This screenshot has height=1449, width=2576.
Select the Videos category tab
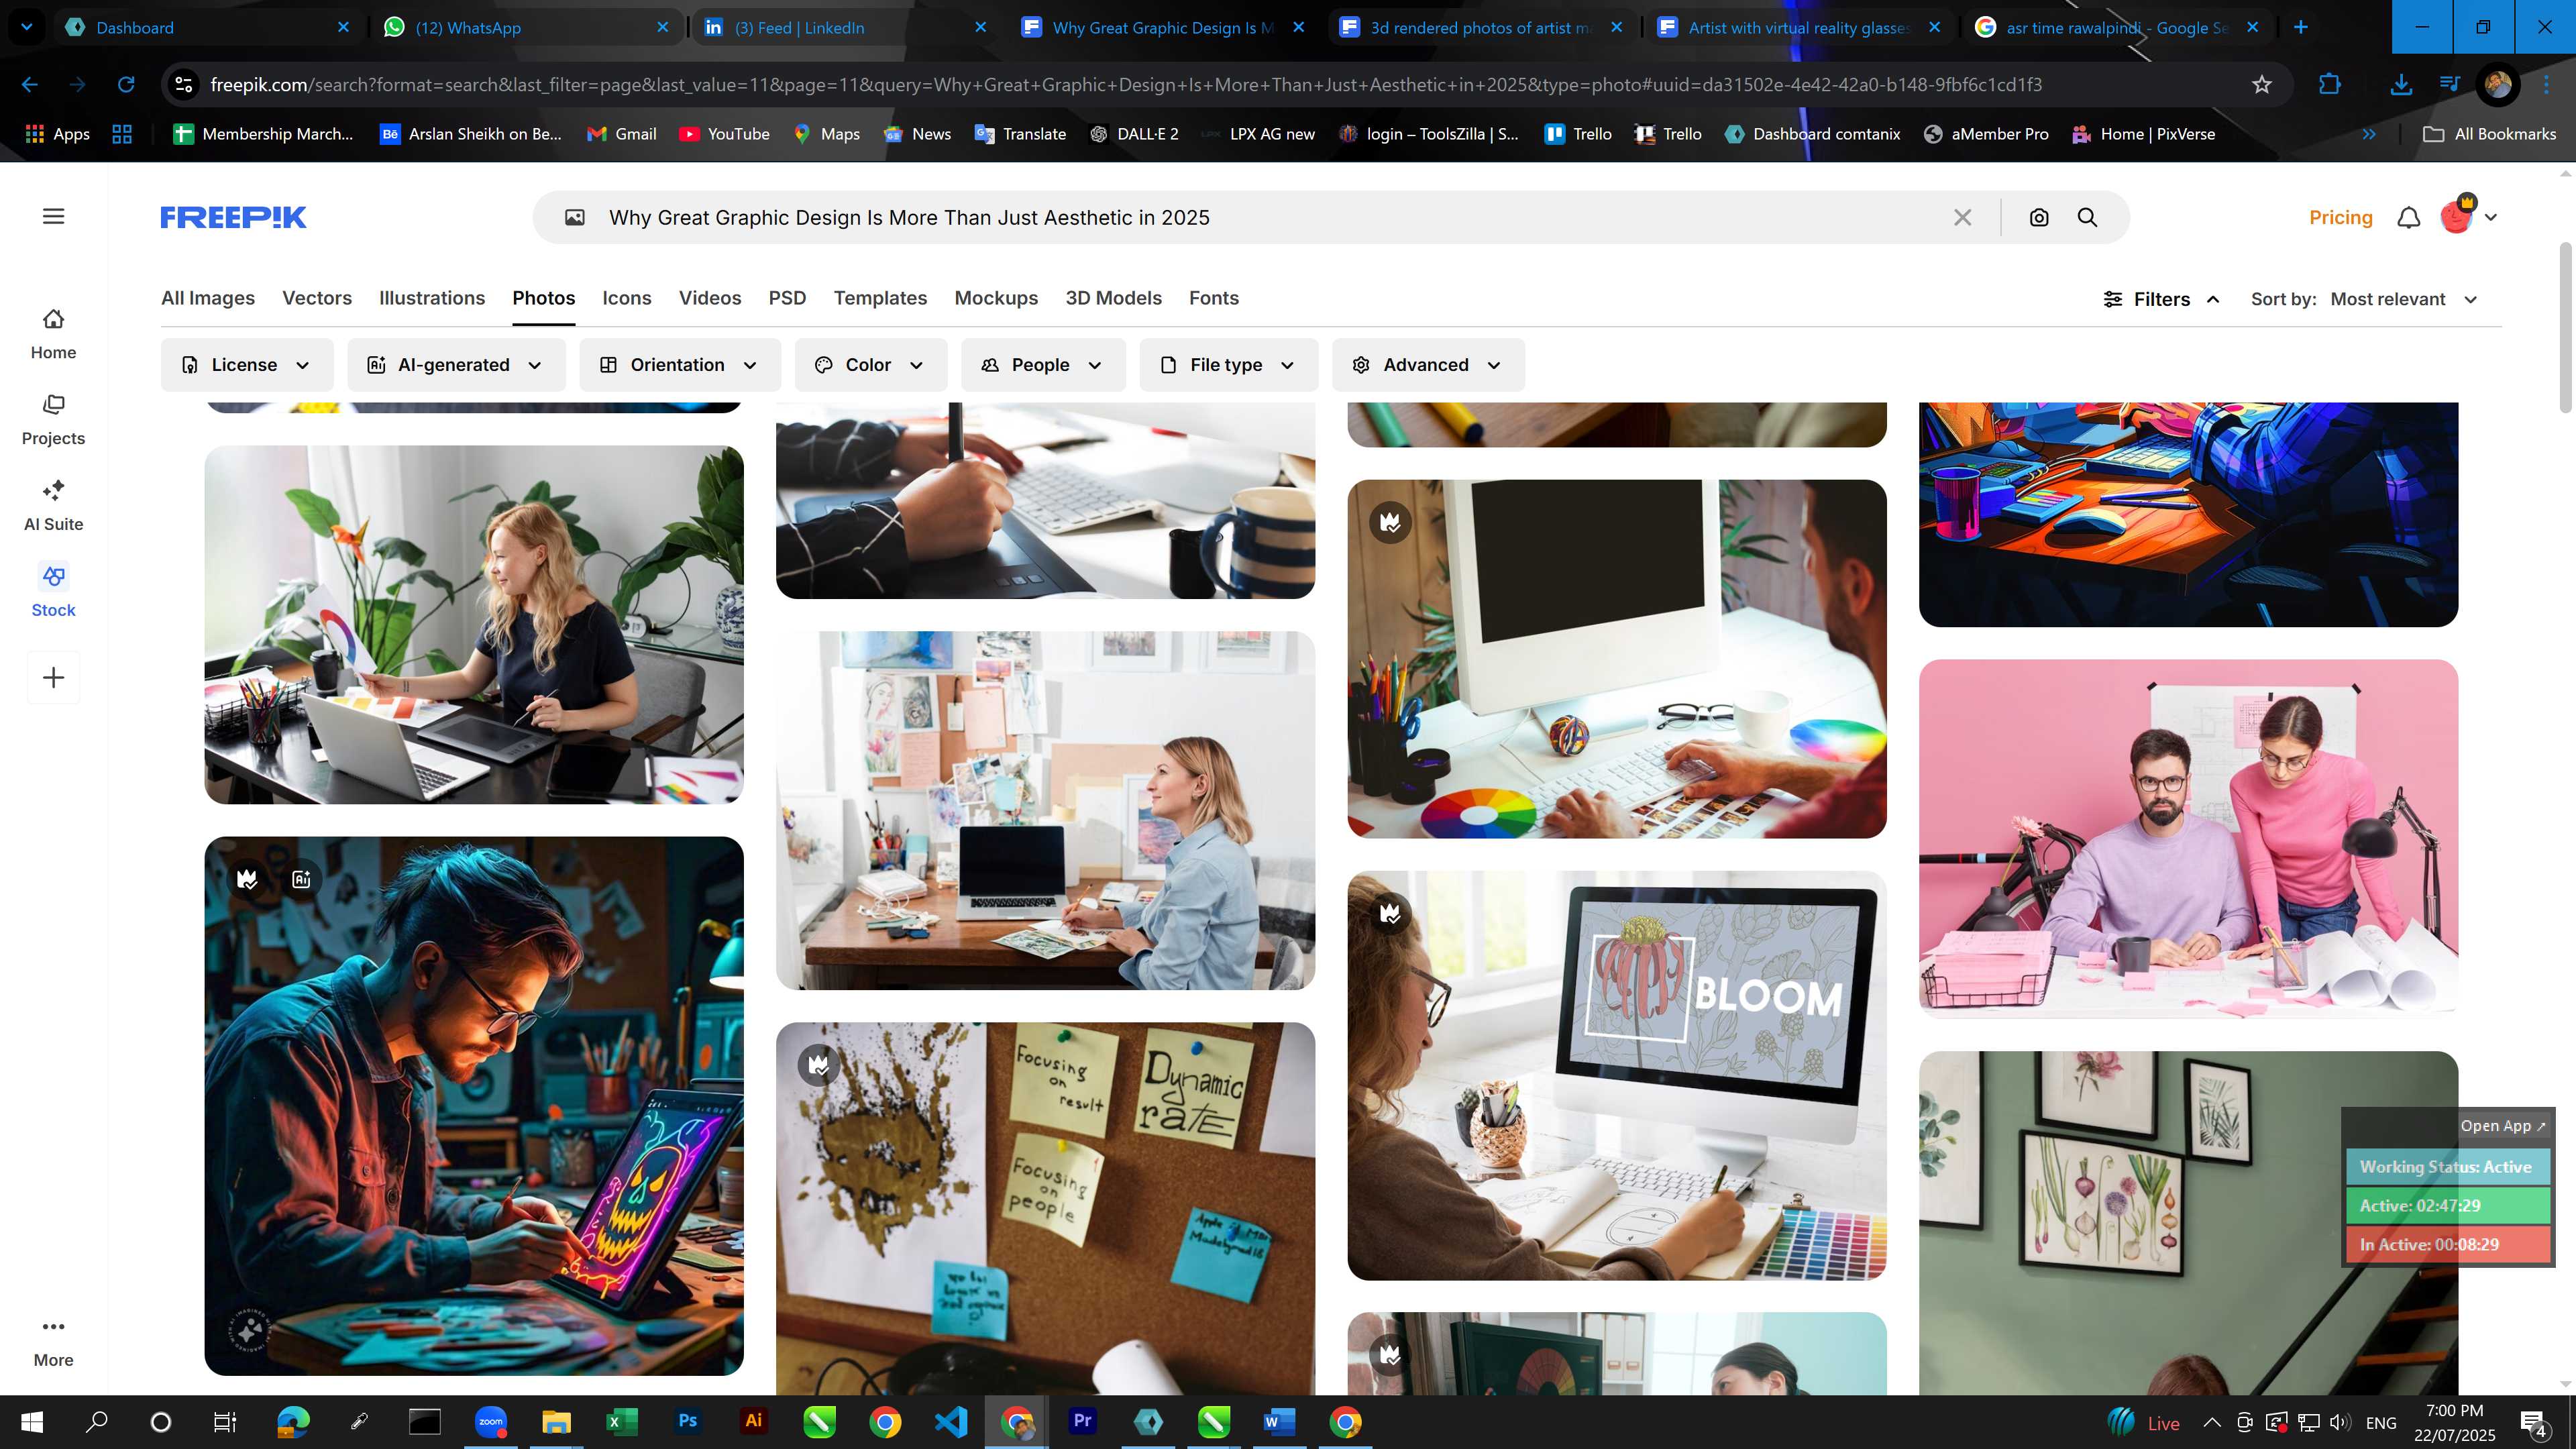pyautogui.click(x=710, y=298)
